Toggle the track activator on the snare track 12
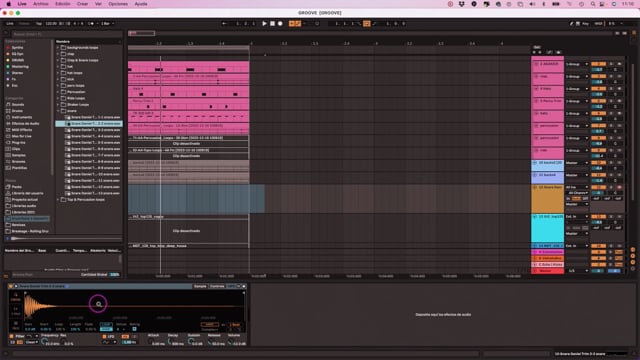The height and width of the screenshot is (360, 640). click(598, 187)
